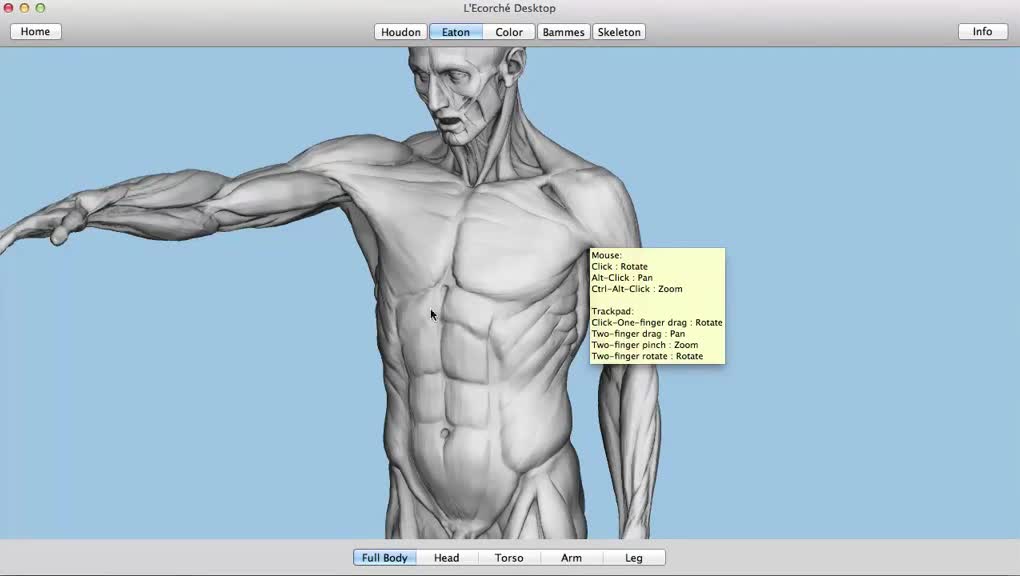The width and height of the screenshot is (1020, 576).
Task: Click the "Click-One-finger drag : Rotate" line
Action: pyautogui.click(x=657, y=323)
